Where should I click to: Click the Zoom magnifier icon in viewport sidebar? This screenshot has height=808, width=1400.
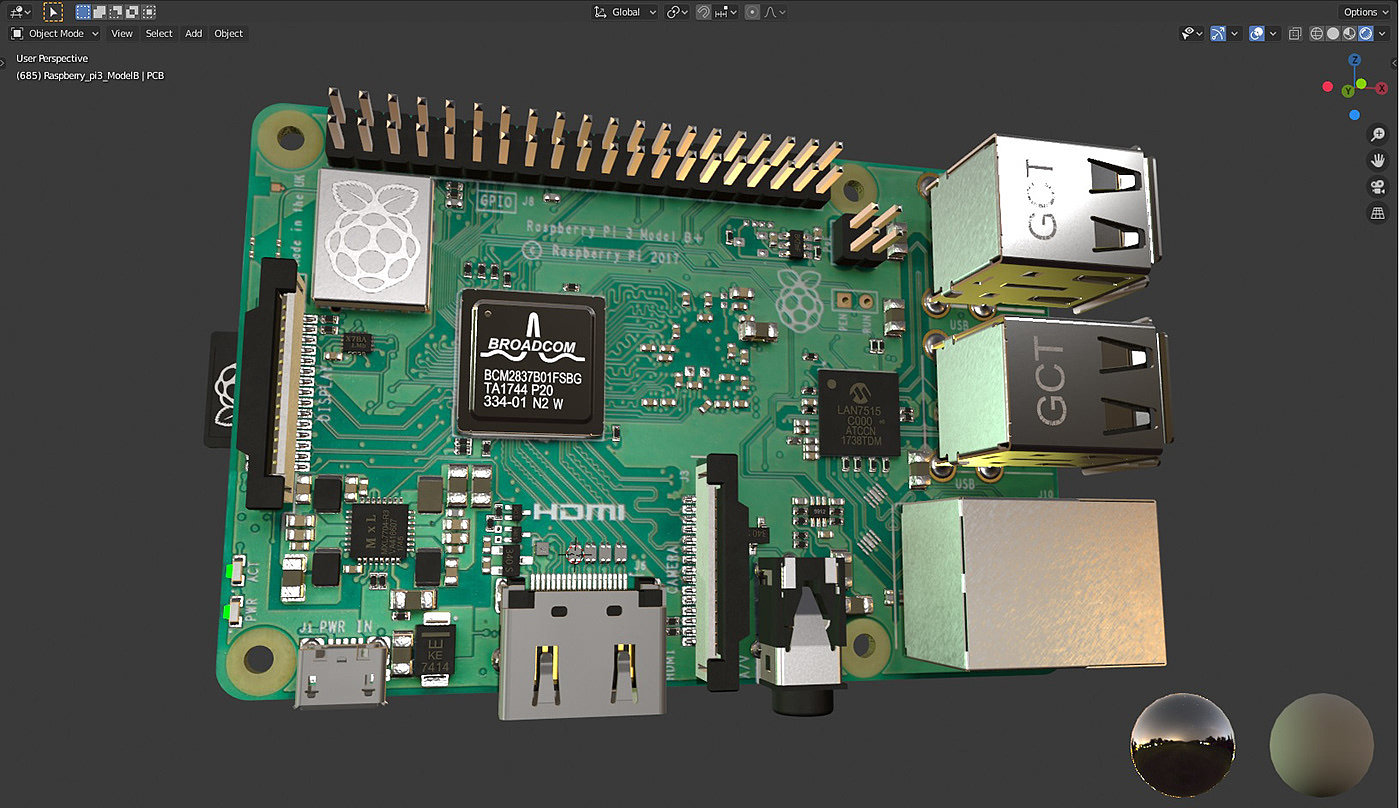pos(1378,133)
